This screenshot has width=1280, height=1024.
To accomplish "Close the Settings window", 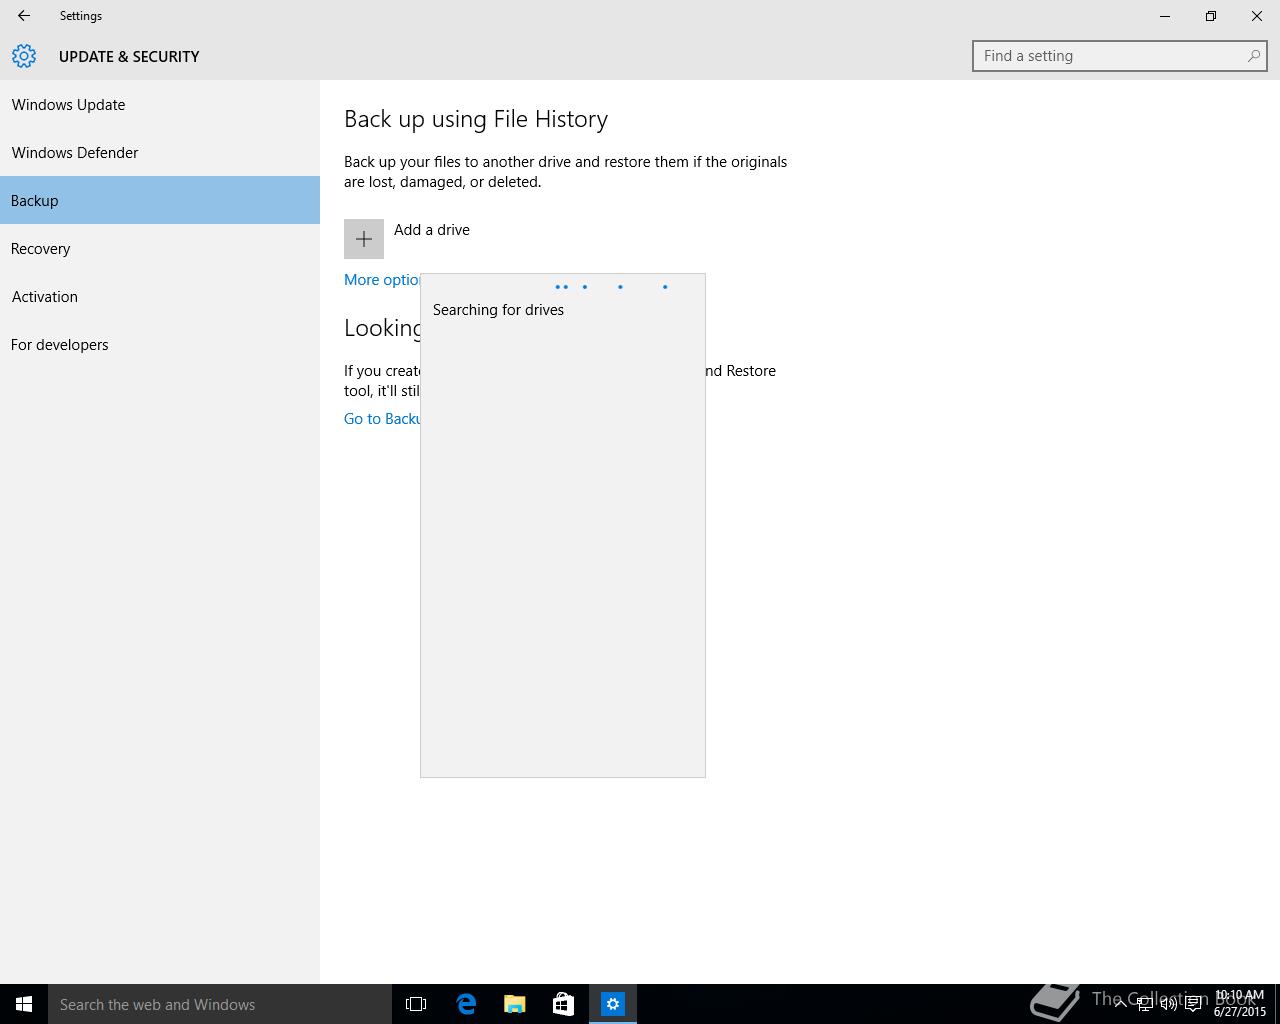I will point(1257,16).
